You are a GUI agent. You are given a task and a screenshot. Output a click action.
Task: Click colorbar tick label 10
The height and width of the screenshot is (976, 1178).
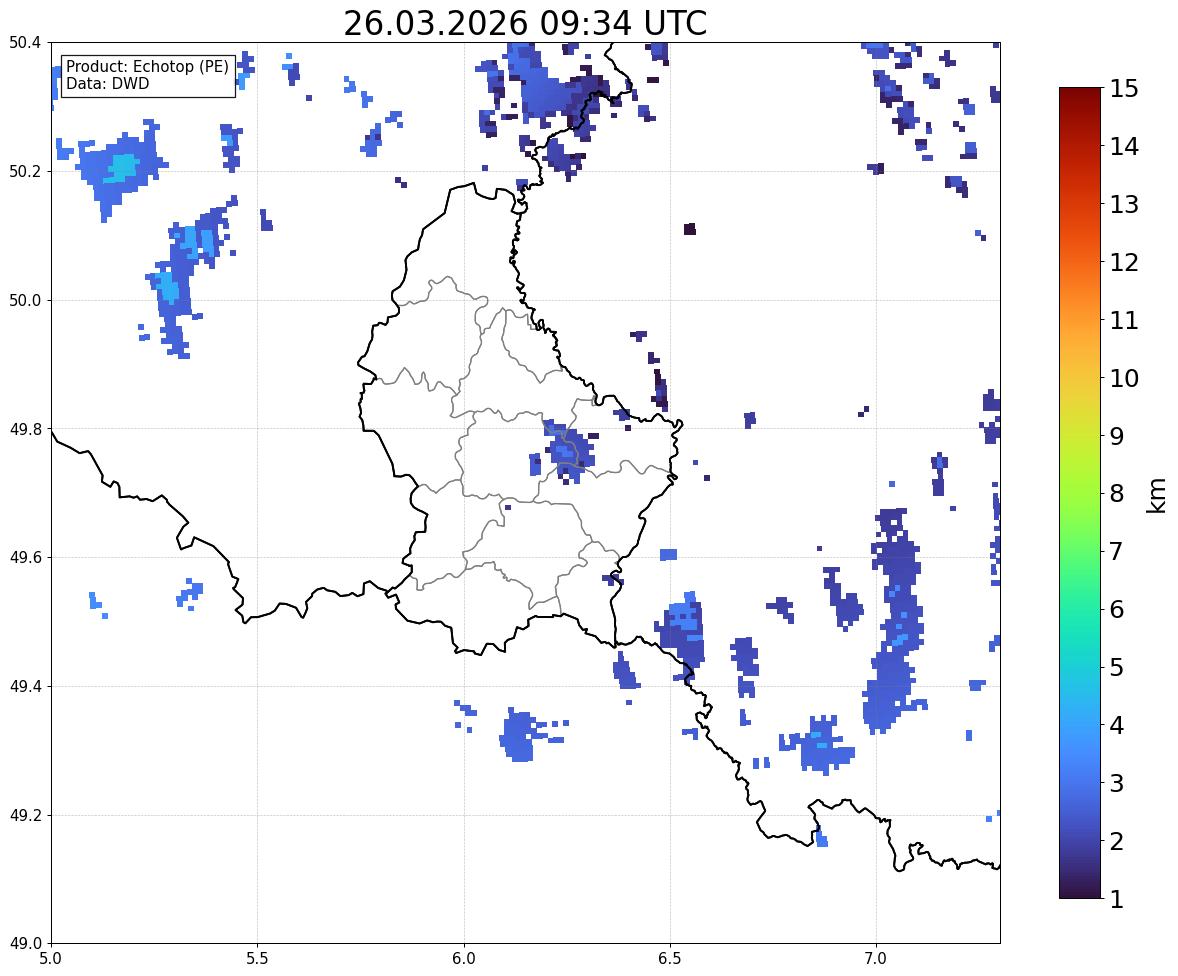click(x=1124, y=378)
